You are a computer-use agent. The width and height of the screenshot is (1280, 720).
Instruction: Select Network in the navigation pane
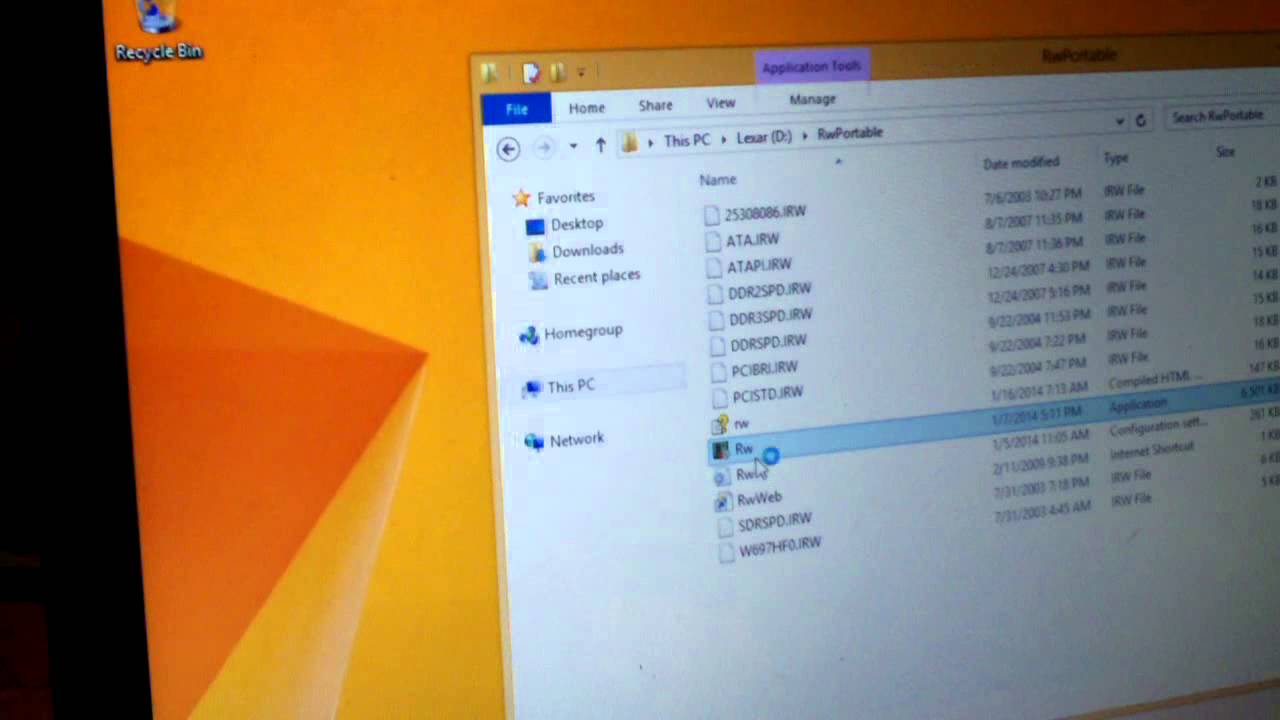click(x=577, y=439)
